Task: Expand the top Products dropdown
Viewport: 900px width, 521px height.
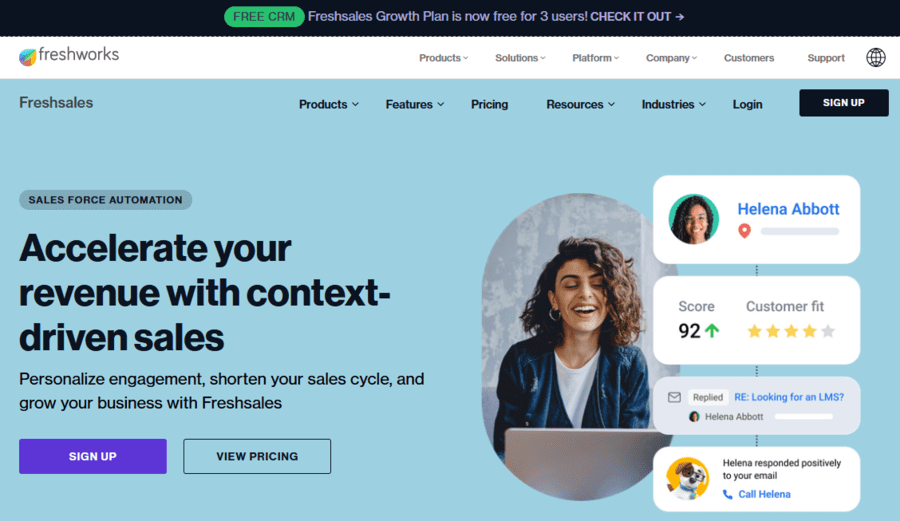Action: pos(443,58)
